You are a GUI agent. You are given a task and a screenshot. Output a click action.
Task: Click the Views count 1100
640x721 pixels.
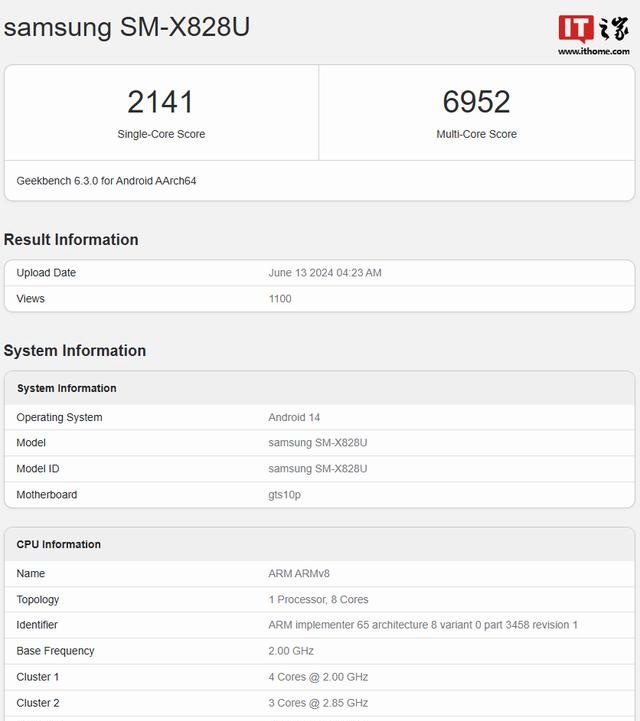pyautogui.click(x=280, y=299)
